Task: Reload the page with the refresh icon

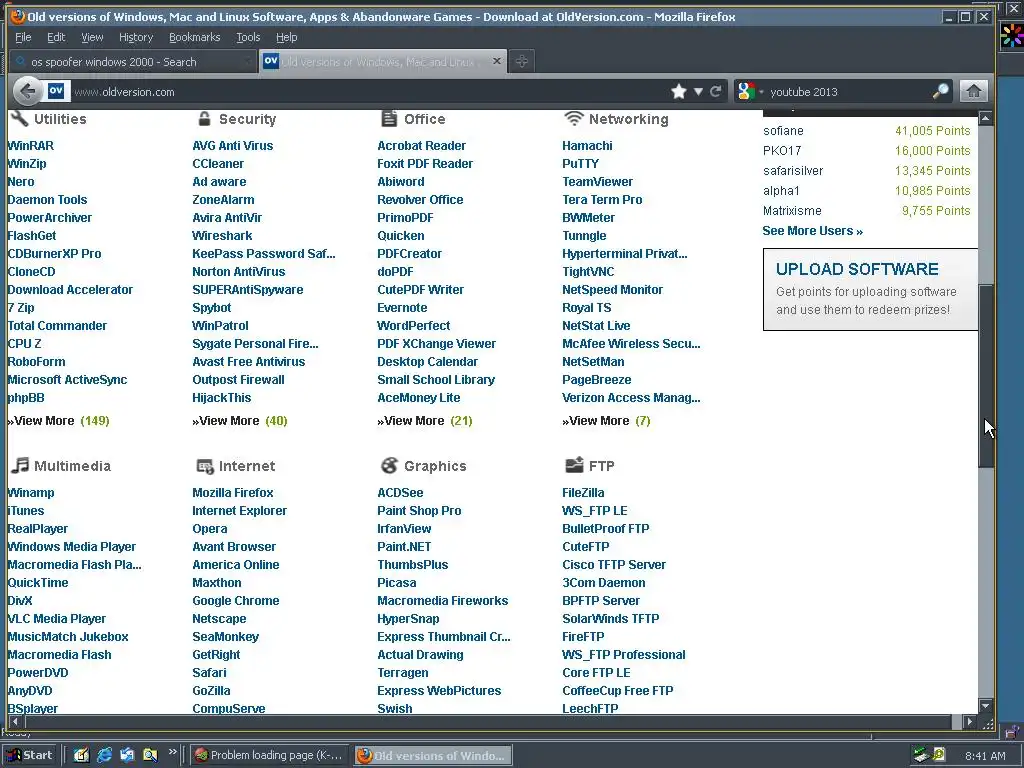Action: pos(716,91)
